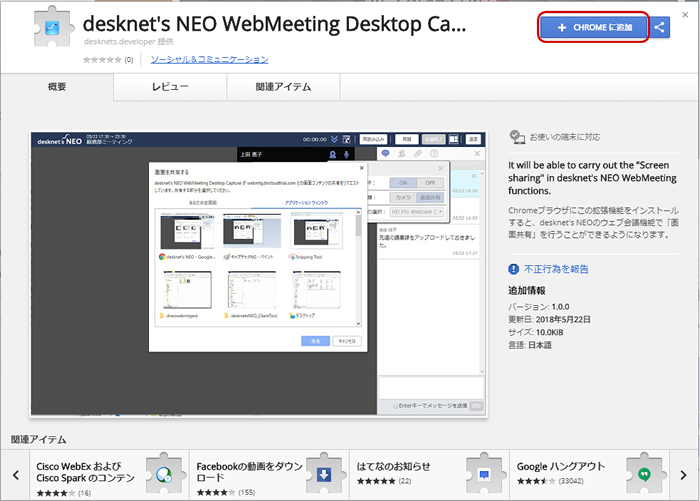The image size is (700, 501).
Task: Click the help question mark icon in screenshot
Action: (434, 153)
